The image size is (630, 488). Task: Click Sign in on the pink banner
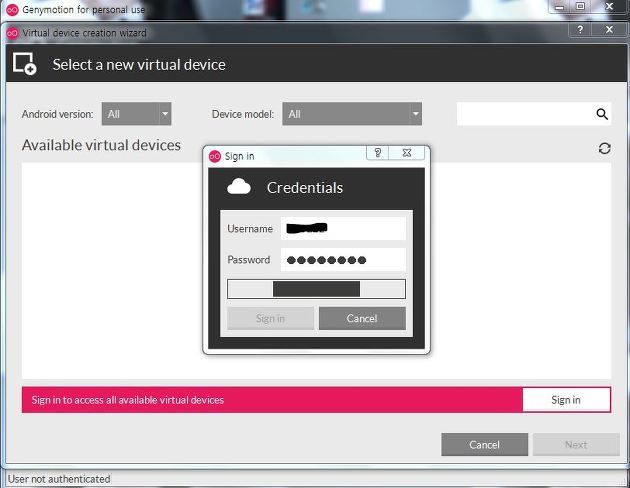click(566, 400)
